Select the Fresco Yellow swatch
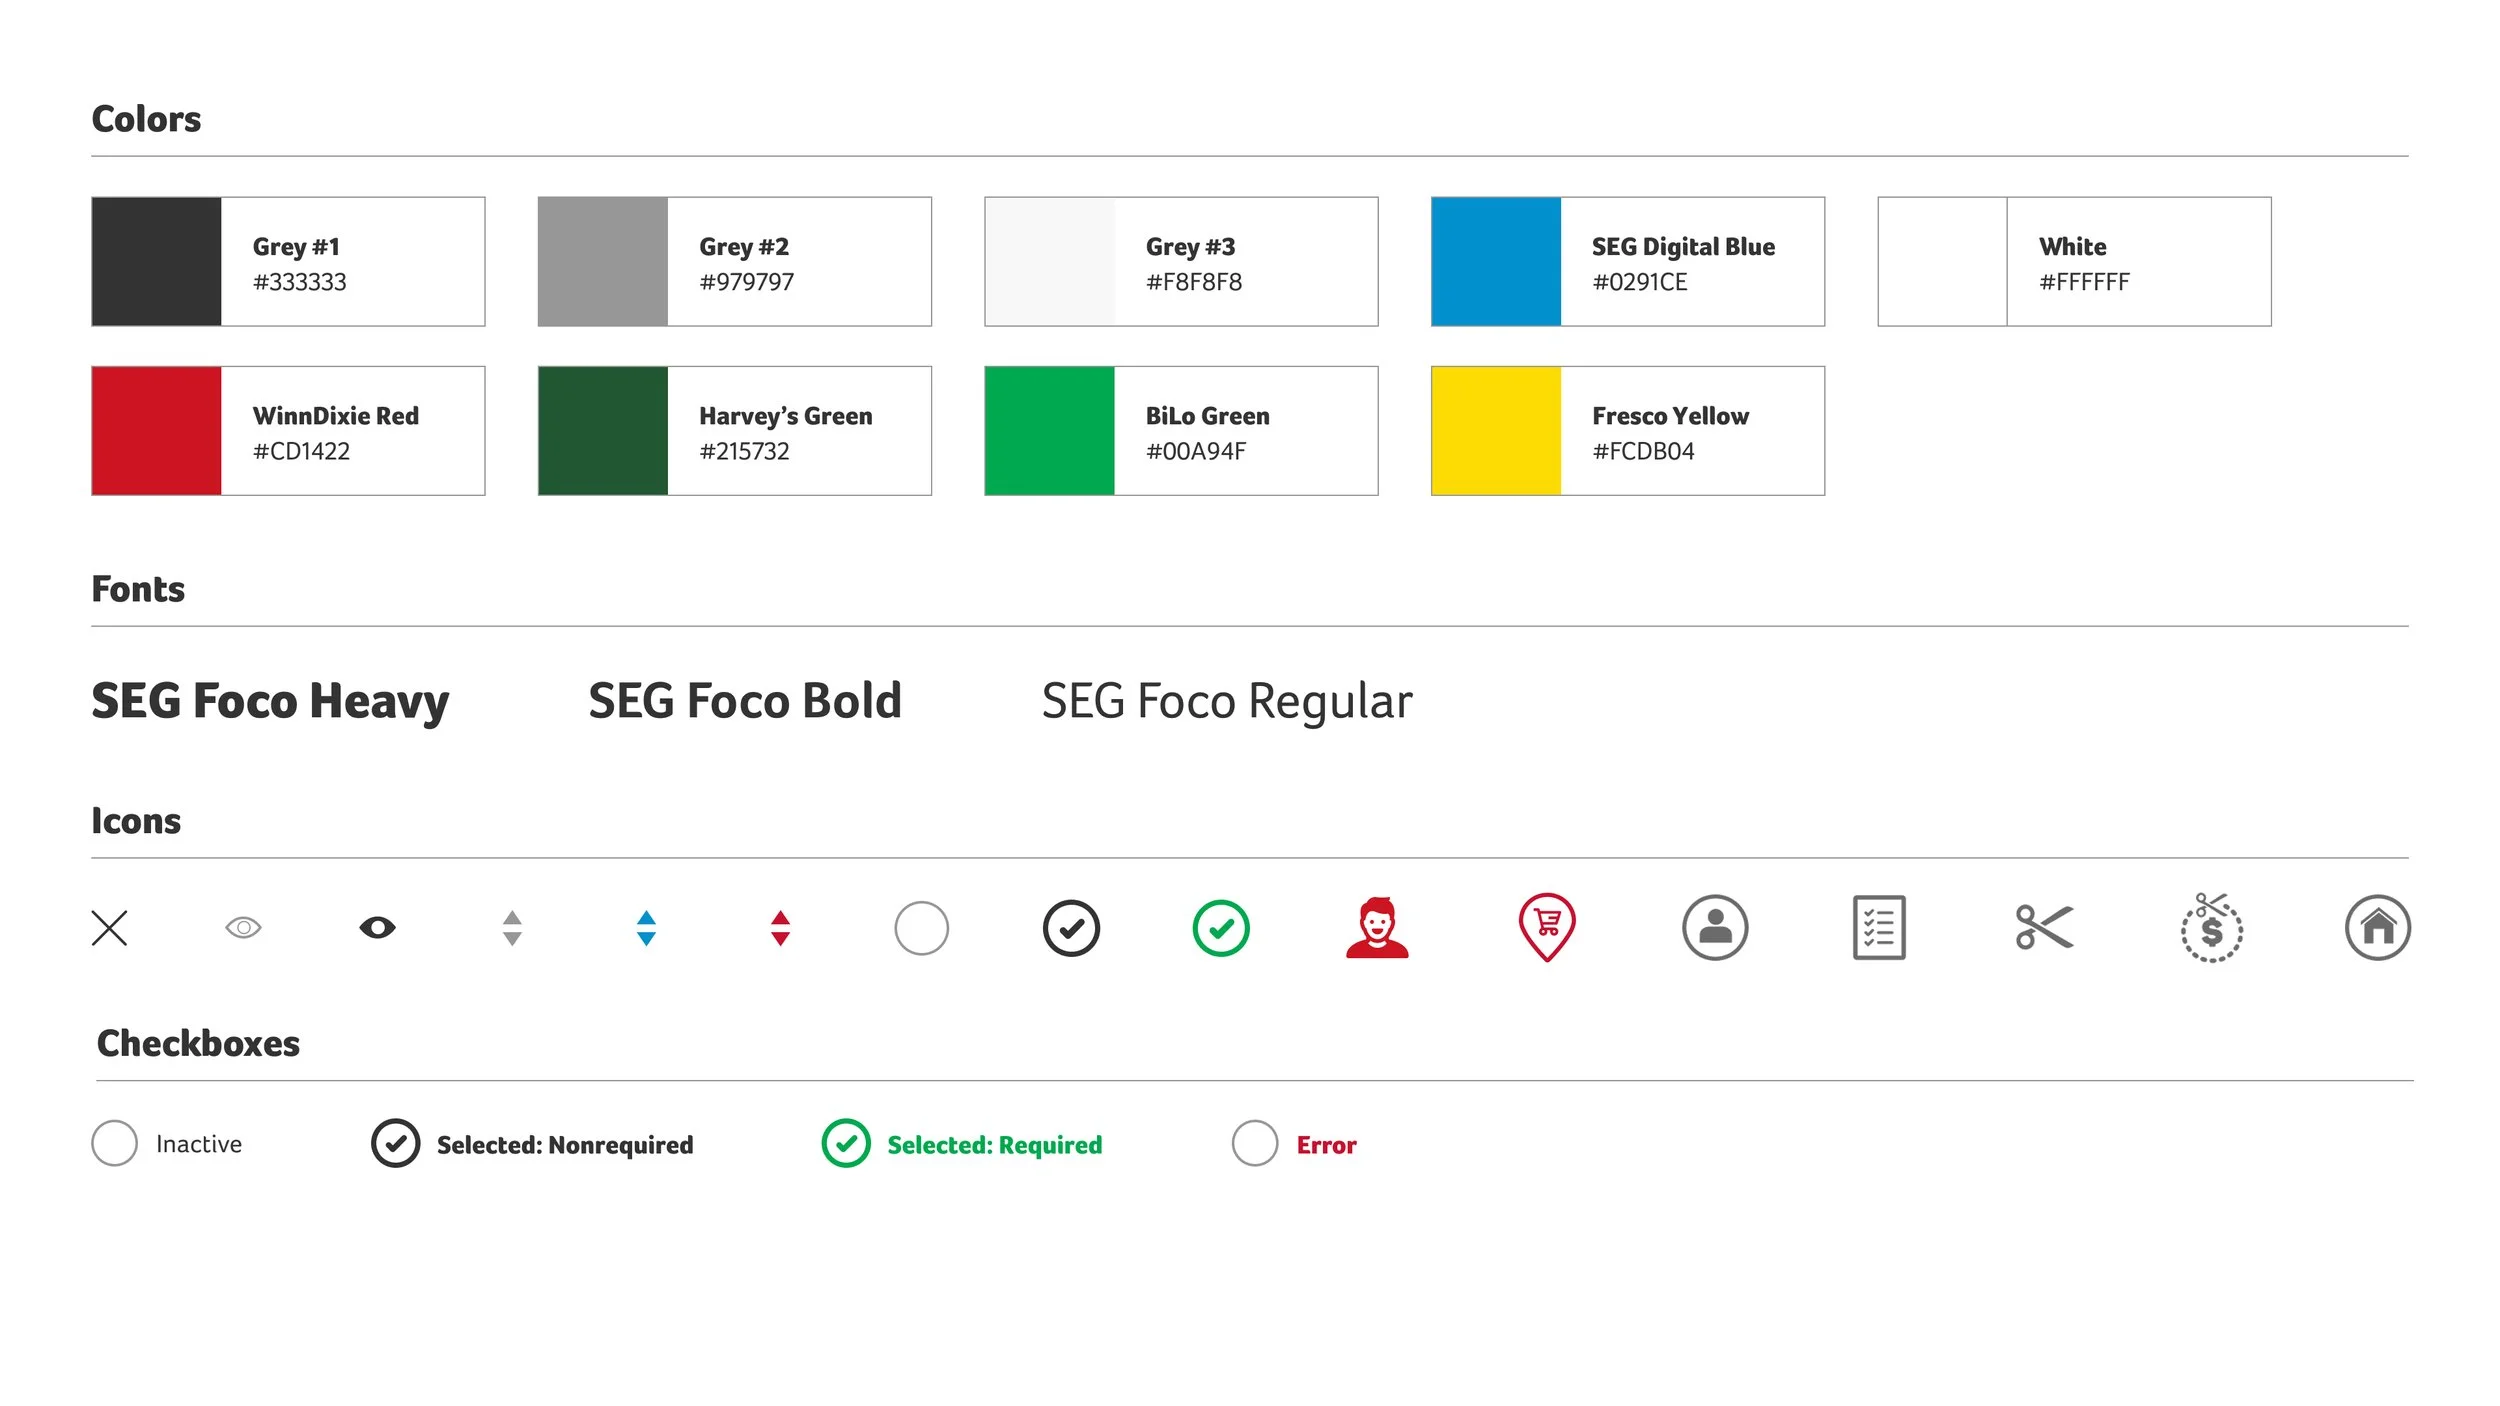This screenshot has width=2500, height=1406. [1496, 430]
